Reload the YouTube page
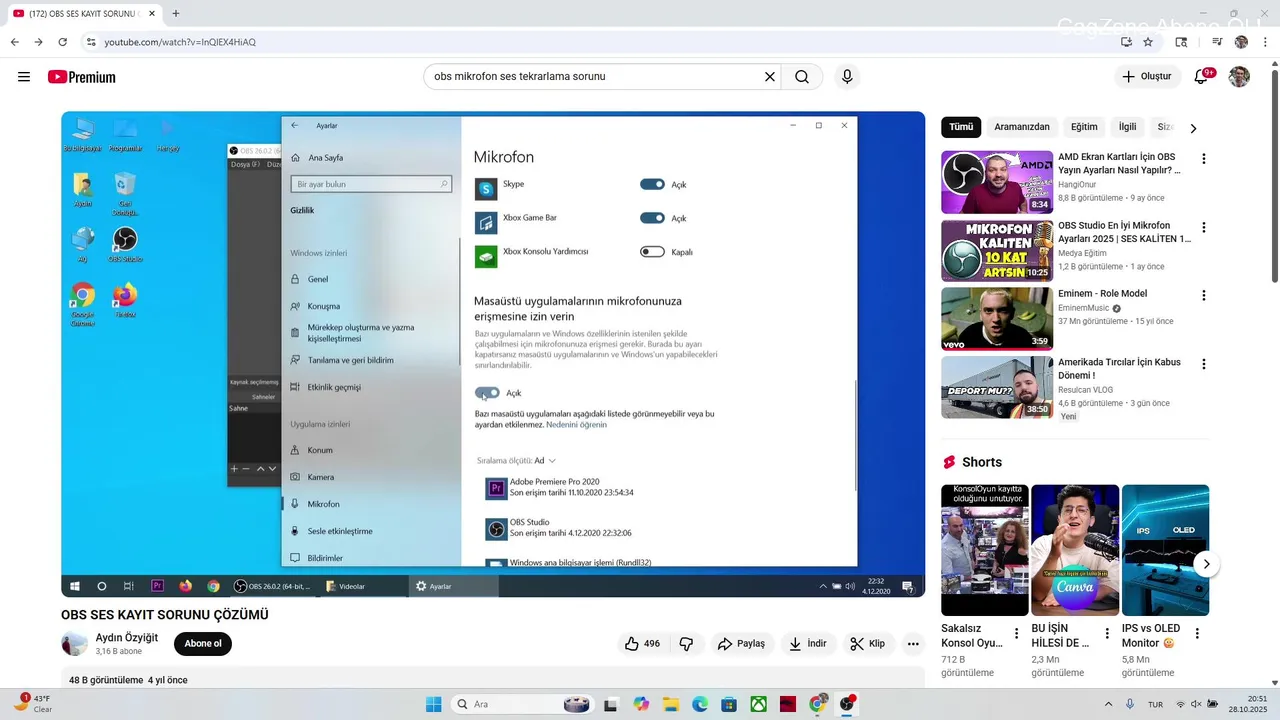This screenshot has width=1280, height=720. (x=63, y=42)
